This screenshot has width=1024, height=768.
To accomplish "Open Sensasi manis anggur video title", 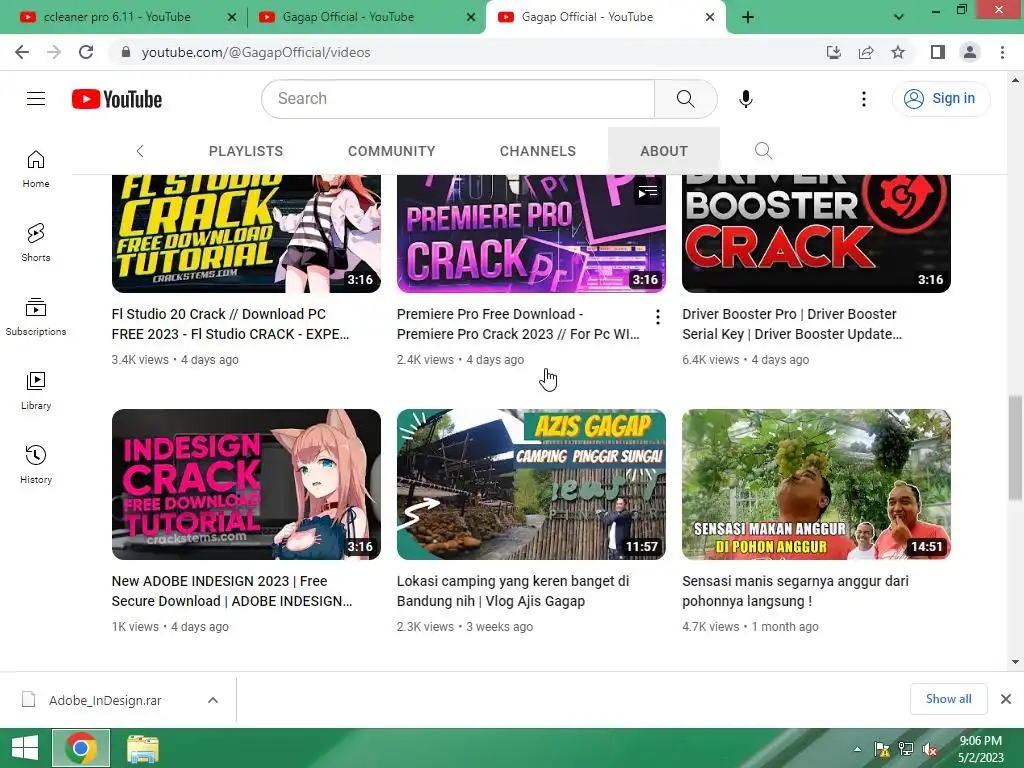I will click(x=795, y=591).
